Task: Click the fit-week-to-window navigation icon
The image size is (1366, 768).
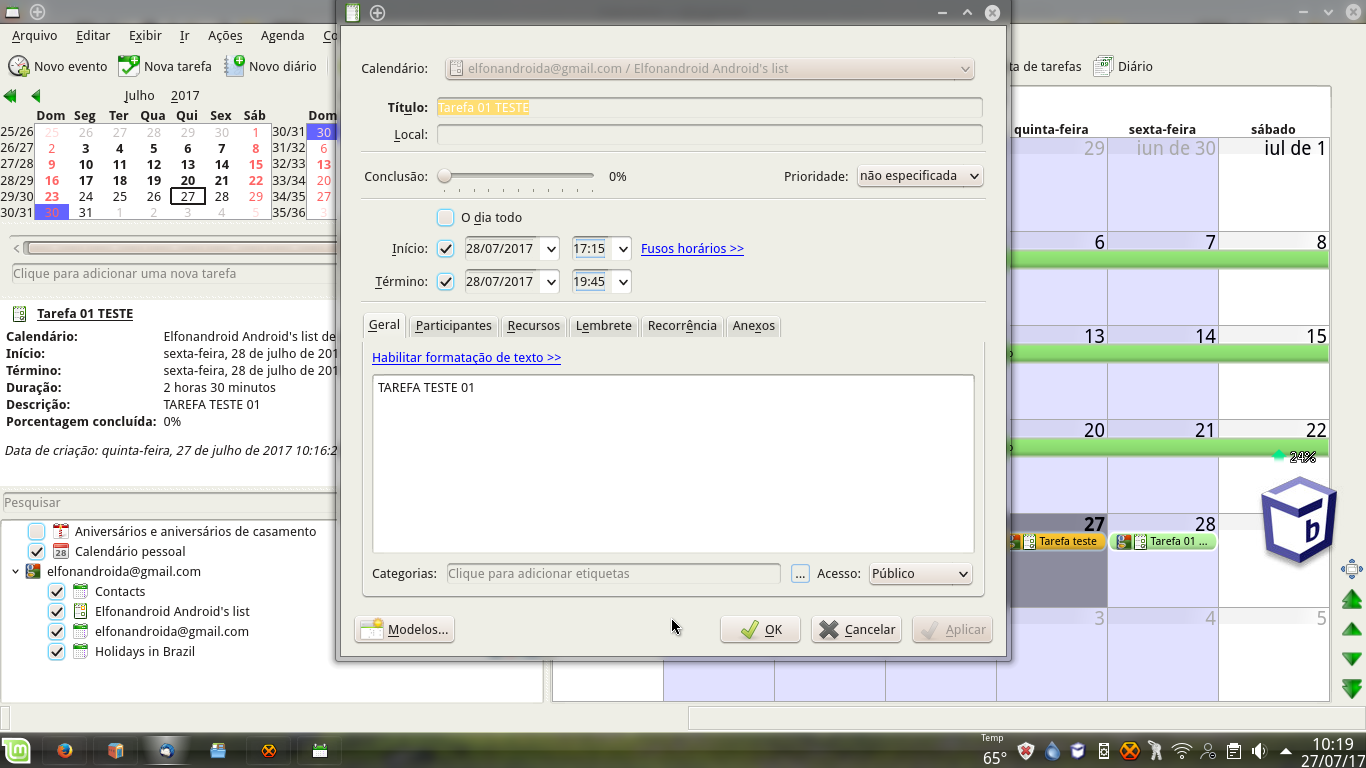Action: tap(1351, 570)
